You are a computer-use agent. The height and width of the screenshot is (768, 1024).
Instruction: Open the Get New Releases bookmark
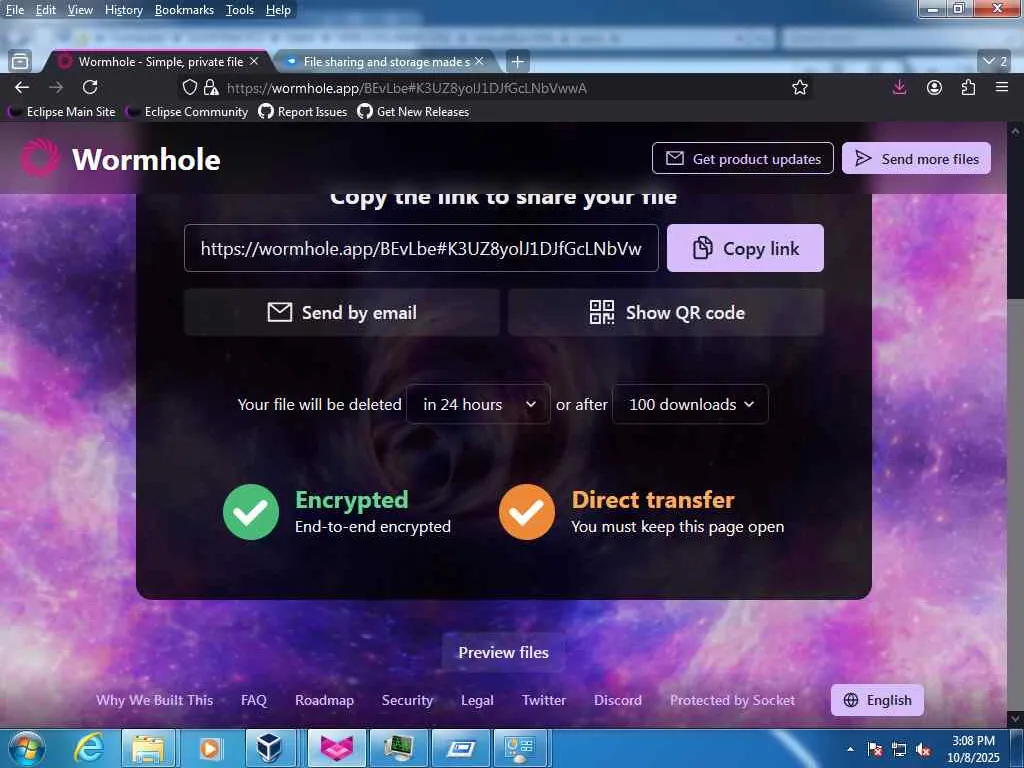413,112
